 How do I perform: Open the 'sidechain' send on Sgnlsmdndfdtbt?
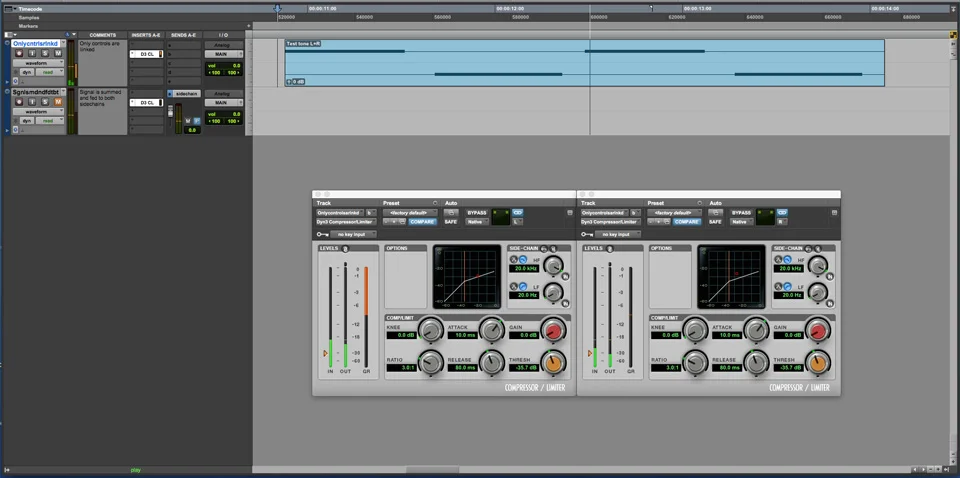[x=187, y=94]
